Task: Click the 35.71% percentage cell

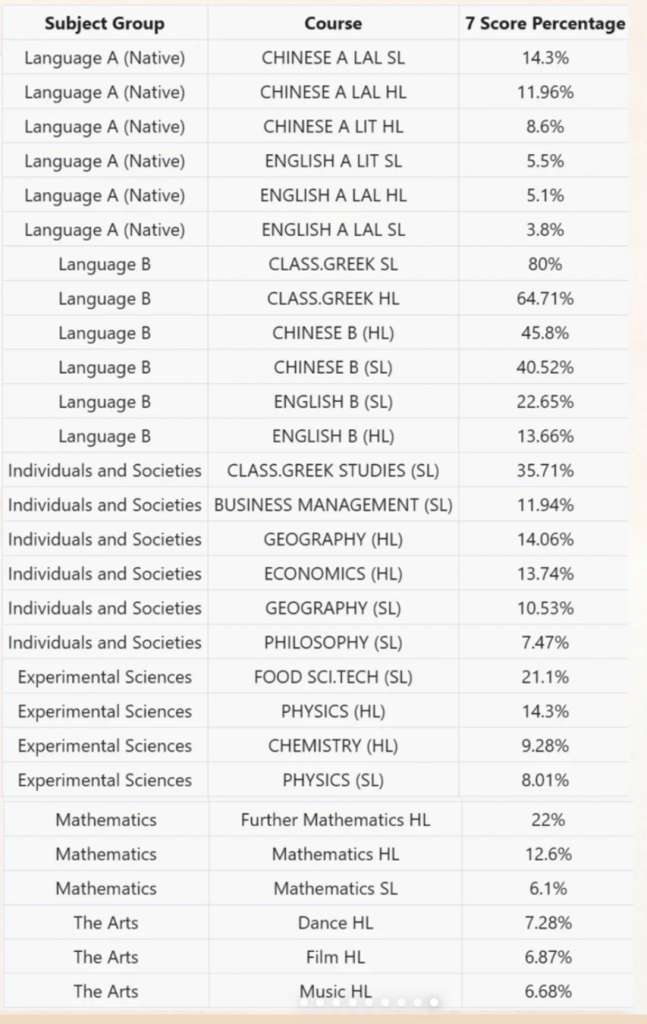Action: point(545,470)
